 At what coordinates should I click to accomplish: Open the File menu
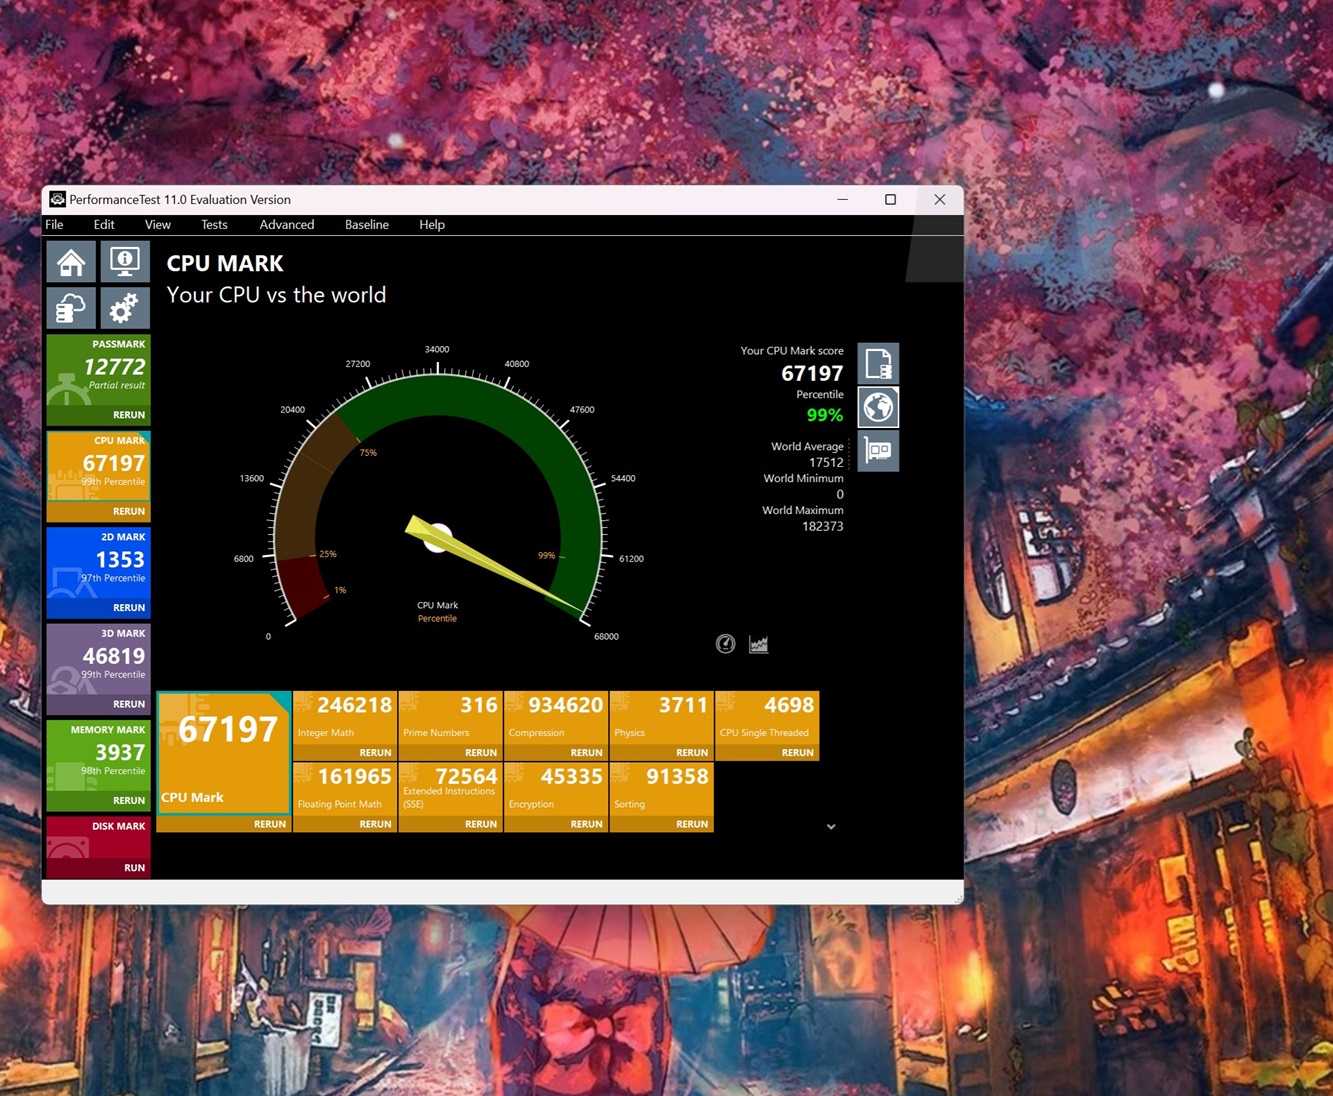point(55,225)
